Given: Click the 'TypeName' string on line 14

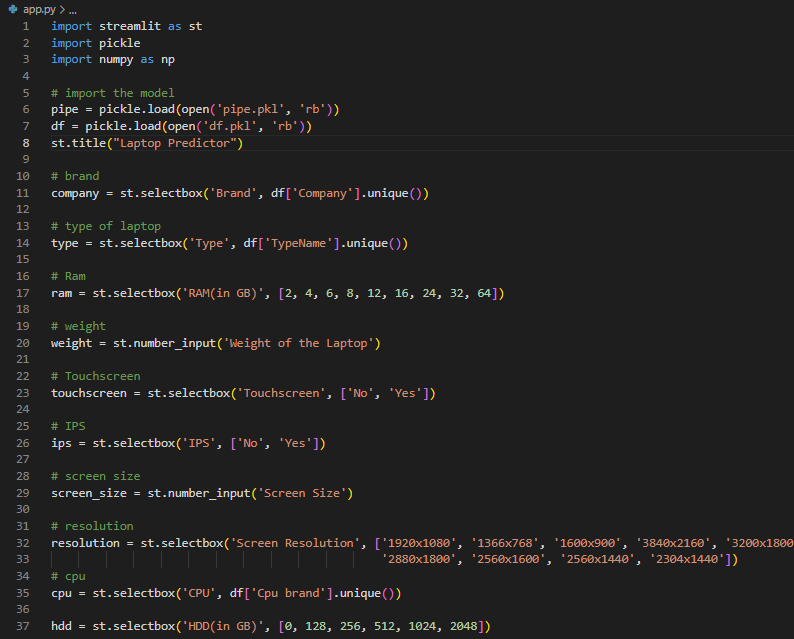Looking at the screenshot, I should click(x=298, y=244).
